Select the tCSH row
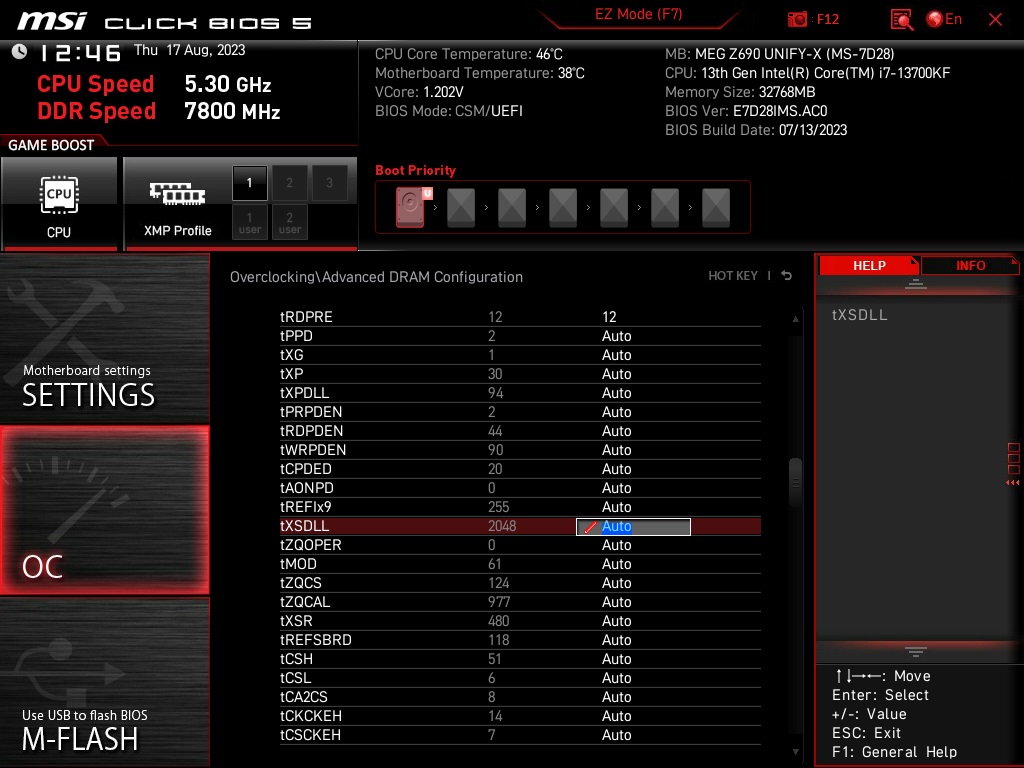This screenshot has width=1024, height=768. pyautogui.click(x=520, y=658)
